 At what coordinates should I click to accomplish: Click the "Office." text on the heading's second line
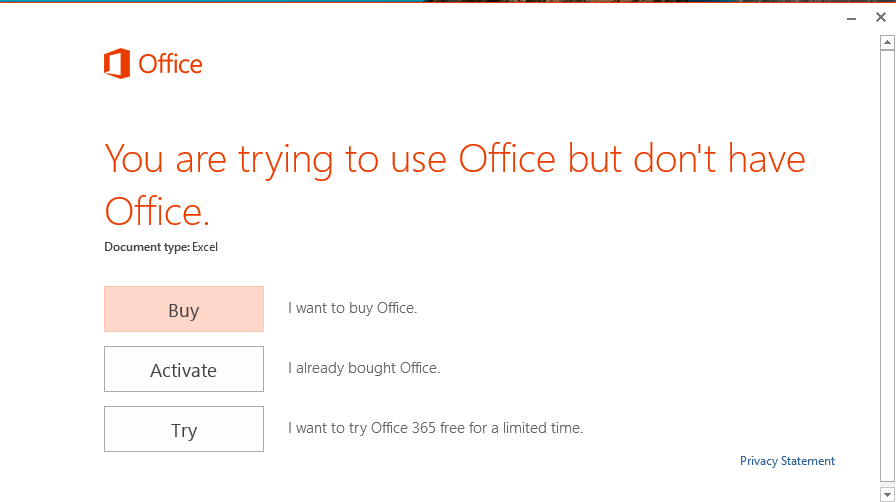click(157, 211)
